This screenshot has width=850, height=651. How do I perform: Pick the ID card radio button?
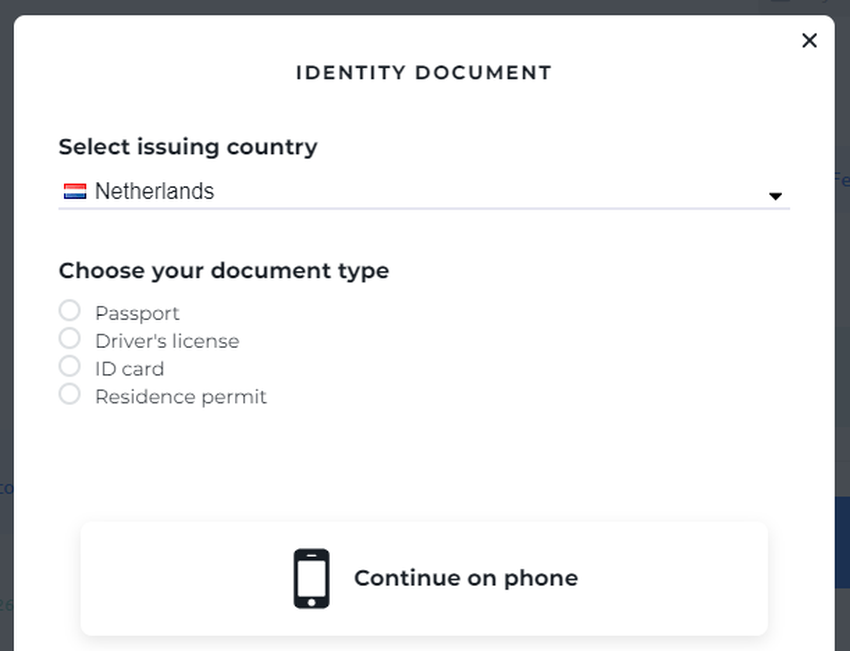[x=69, y=366]
